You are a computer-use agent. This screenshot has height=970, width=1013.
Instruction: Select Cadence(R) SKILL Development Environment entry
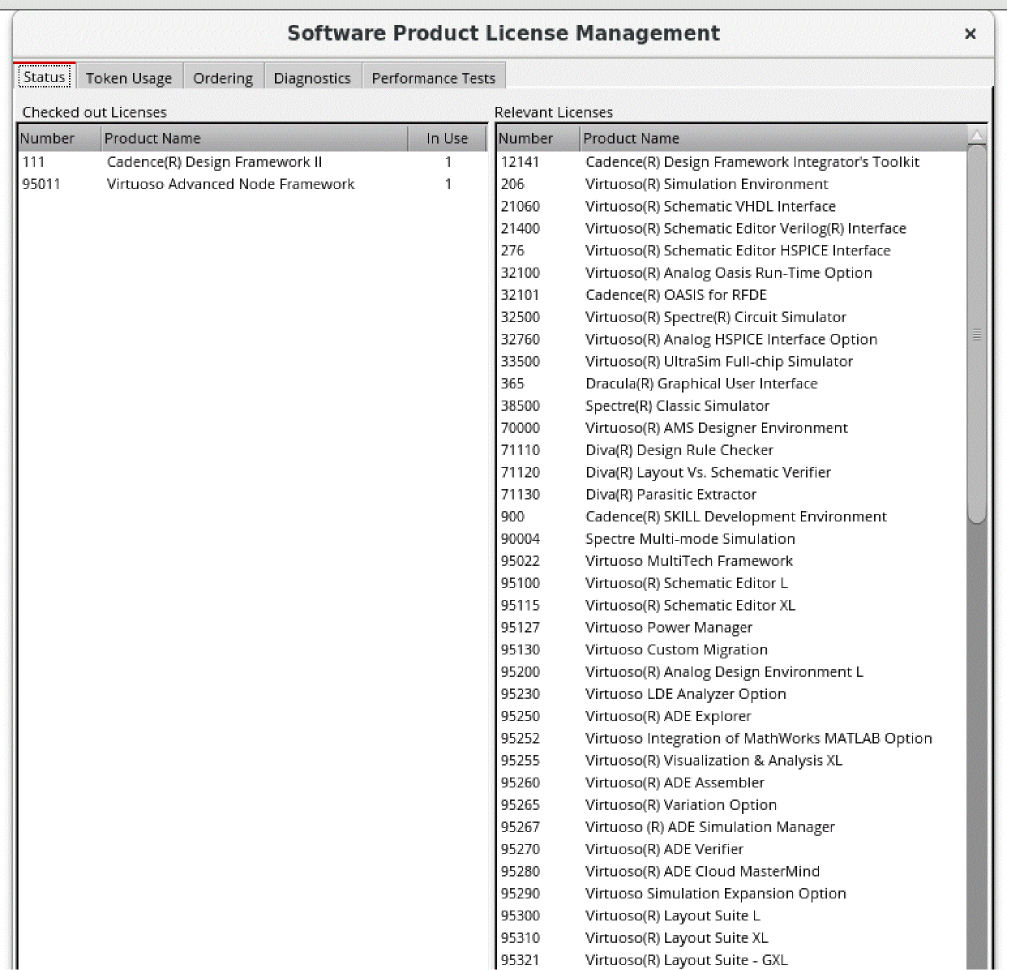(x=735, y=517)
